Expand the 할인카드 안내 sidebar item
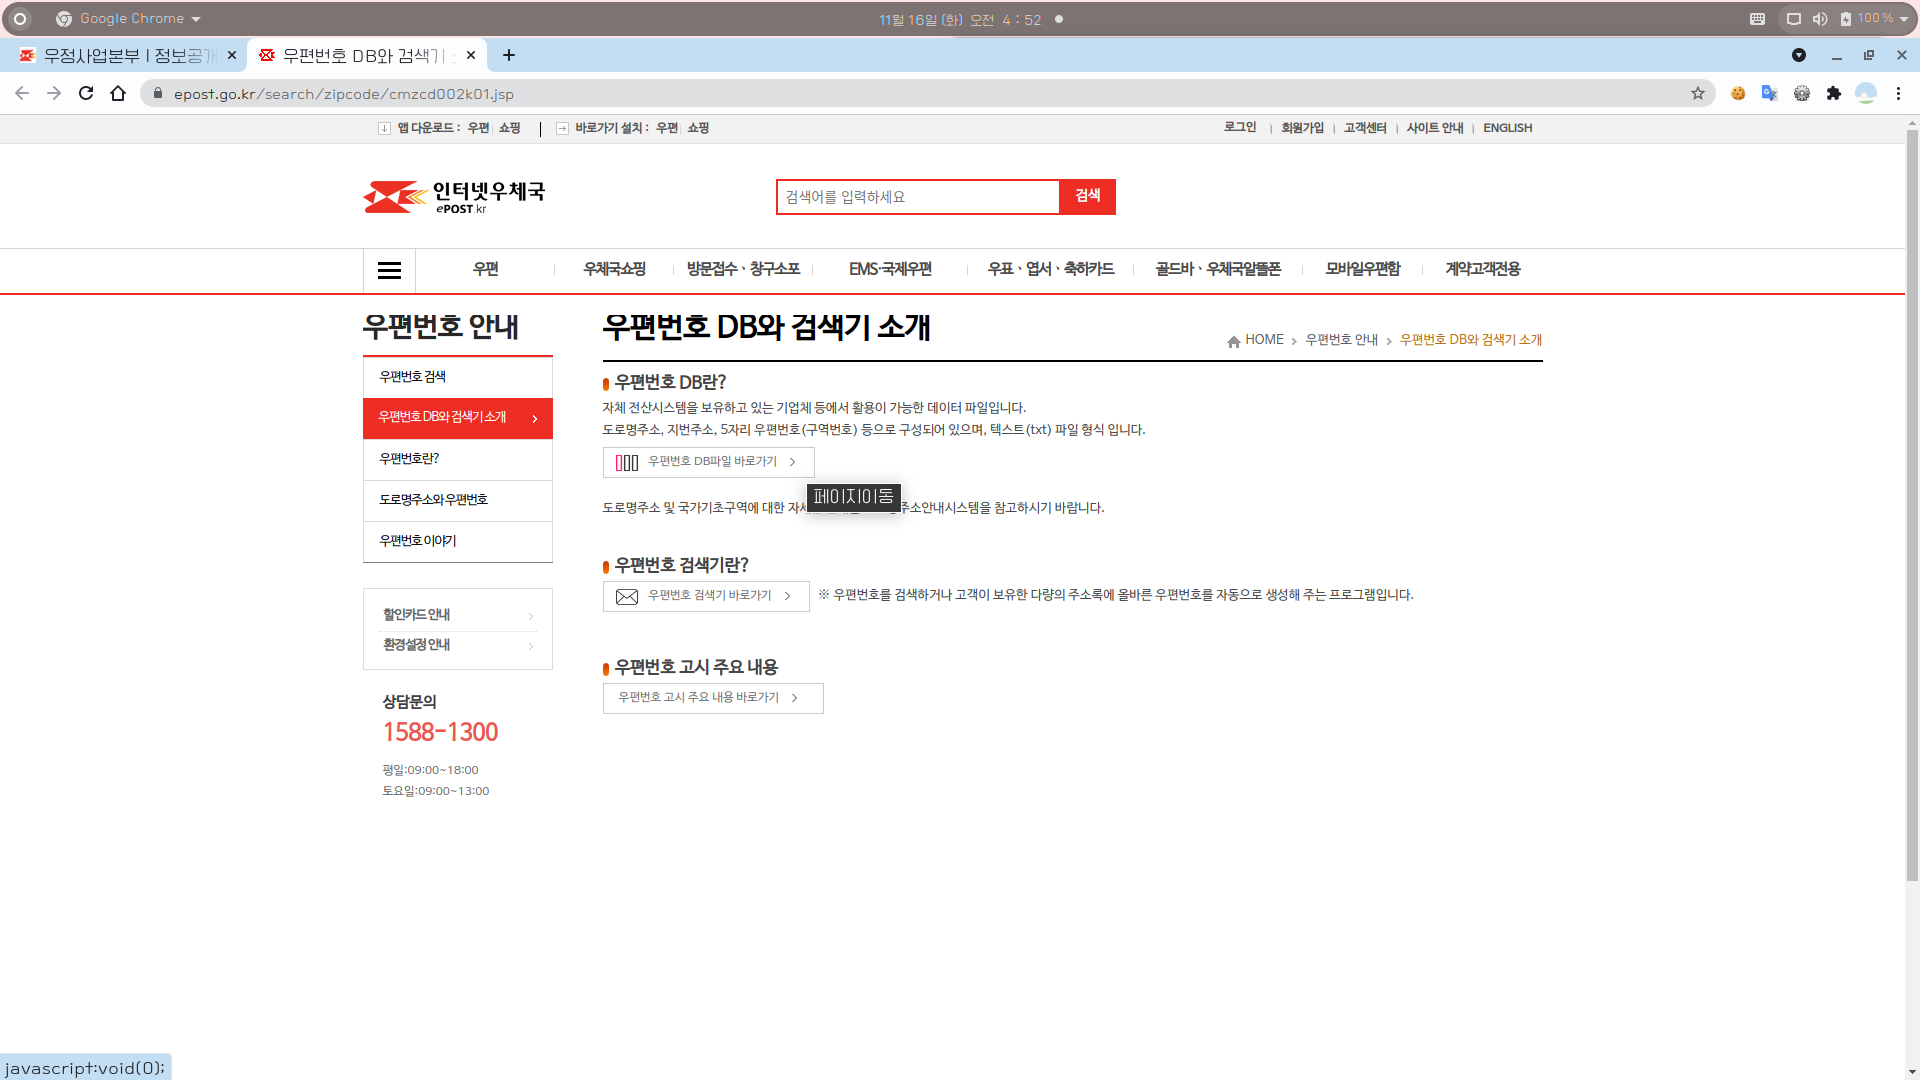Image resolution: width=1920 pixels, height=1080 pixels. click(457, 615)
